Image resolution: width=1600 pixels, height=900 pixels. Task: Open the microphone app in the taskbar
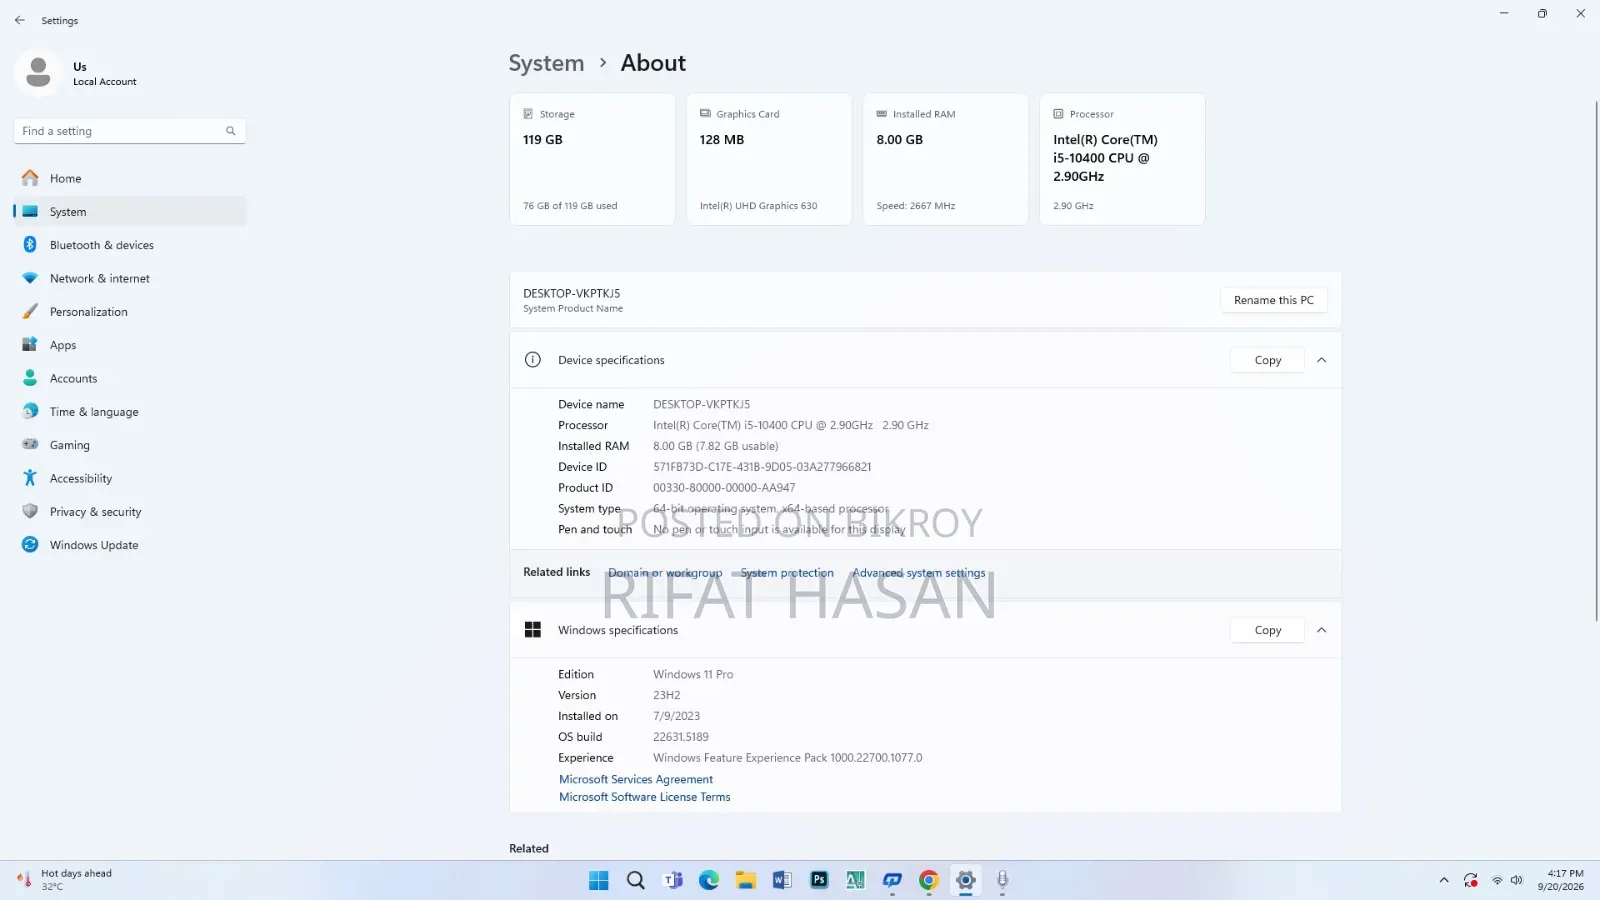point(1002,880)
